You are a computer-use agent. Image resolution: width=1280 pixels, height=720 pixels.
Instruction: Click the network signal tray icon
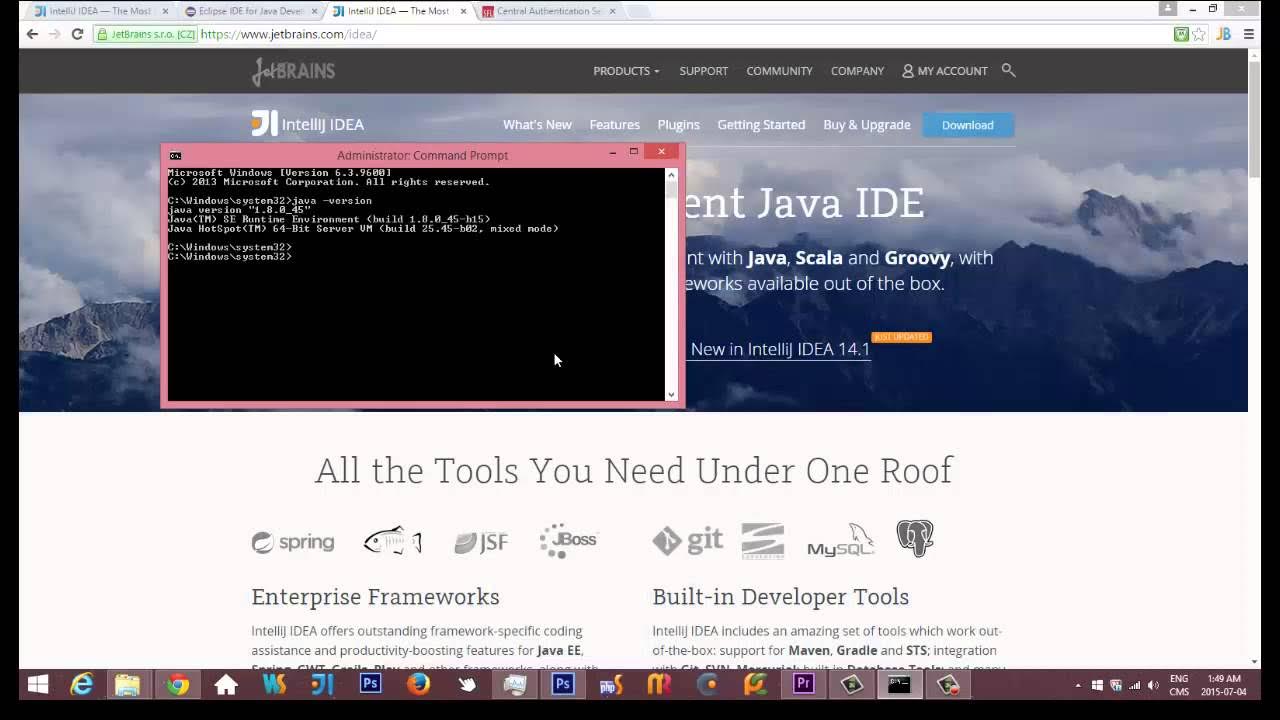point(1135,685)
